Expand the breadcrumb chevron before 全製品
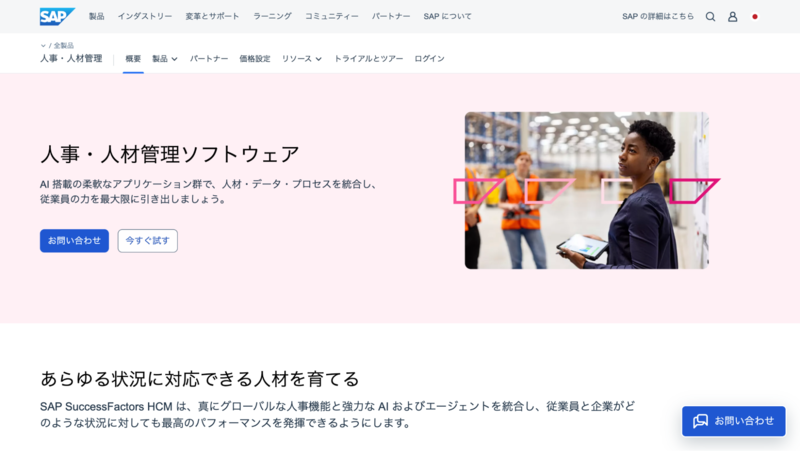This screenshot has height=451, width=800. point(43,46)
